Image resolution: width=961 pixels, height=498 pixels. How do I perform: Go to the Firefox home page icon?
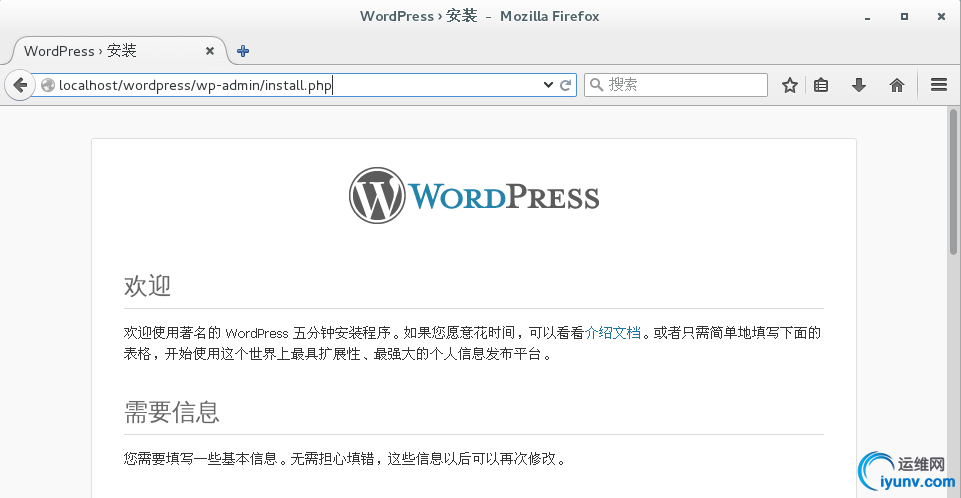897,85
